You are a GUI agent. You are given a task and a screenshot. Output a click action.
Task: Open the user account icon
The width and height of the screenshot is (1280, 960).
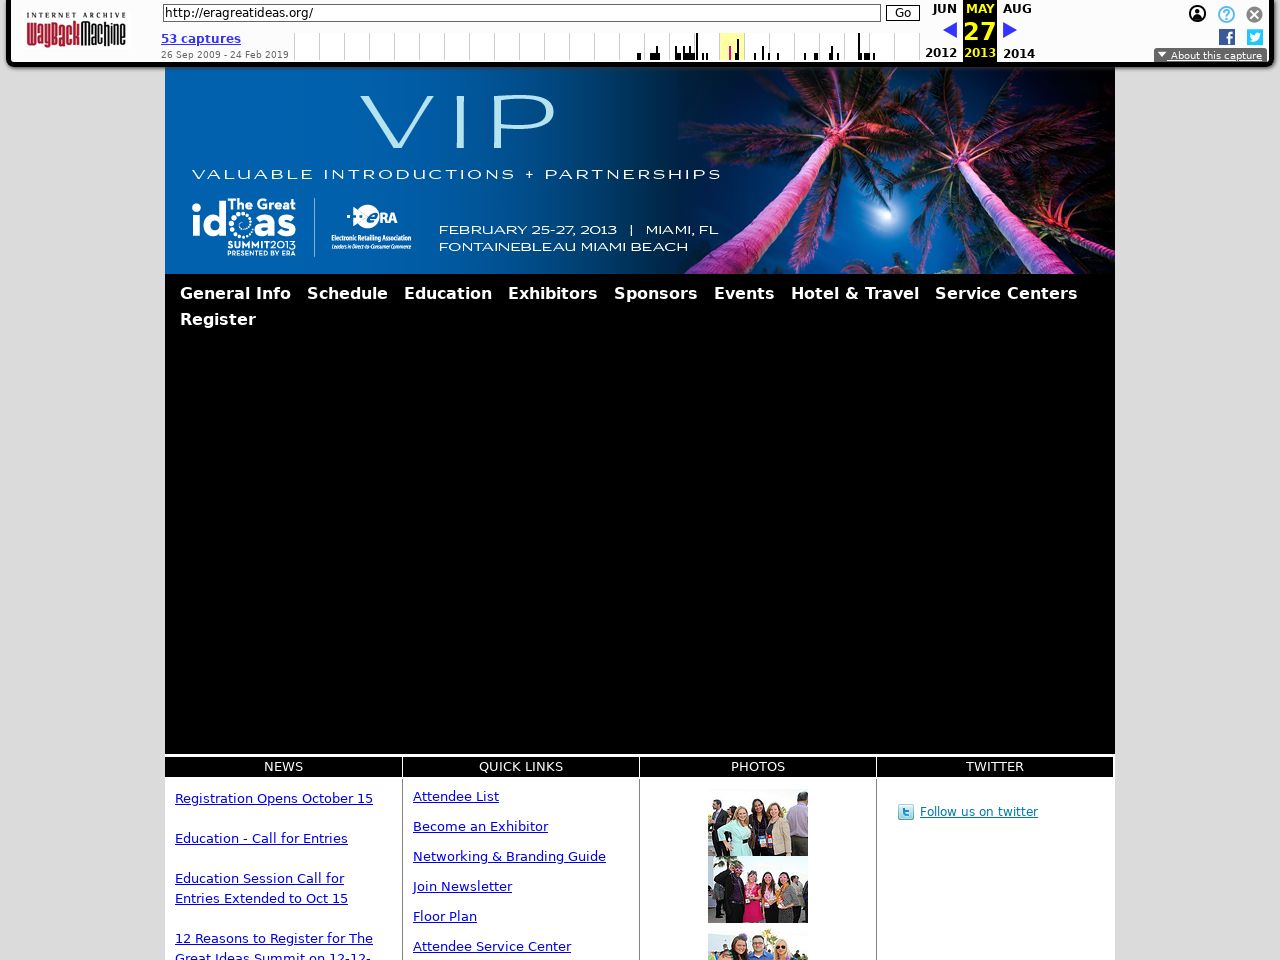click(x=1197, y=14)
